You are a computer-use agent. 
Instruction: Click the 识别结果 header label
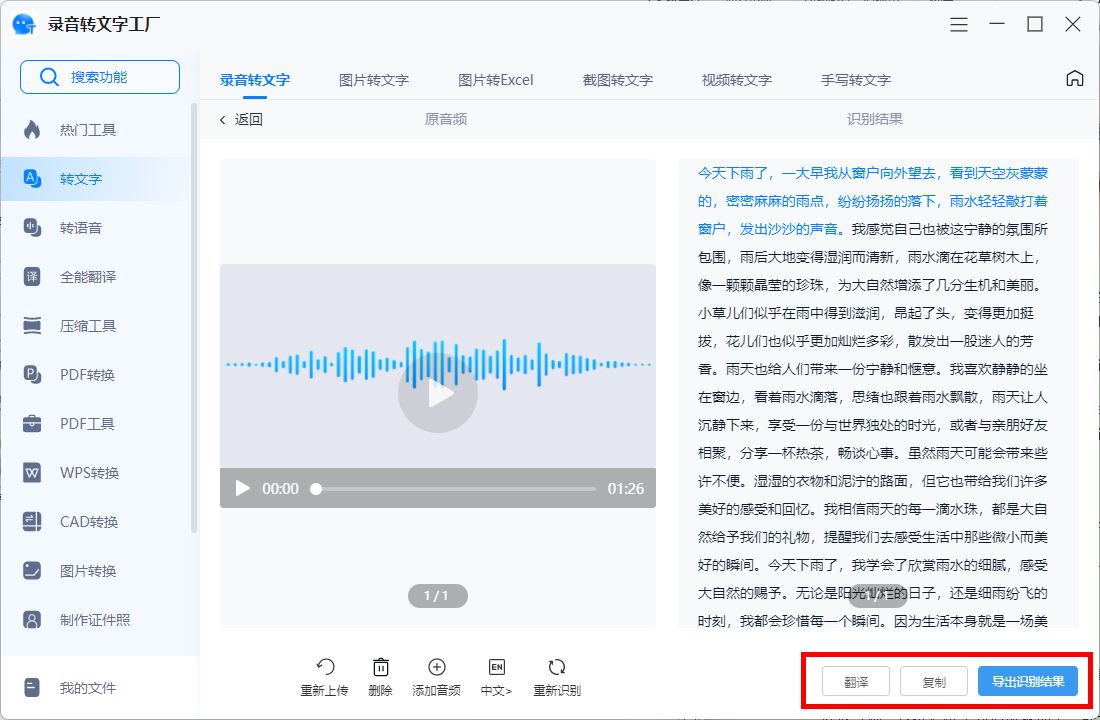[874, 119]
